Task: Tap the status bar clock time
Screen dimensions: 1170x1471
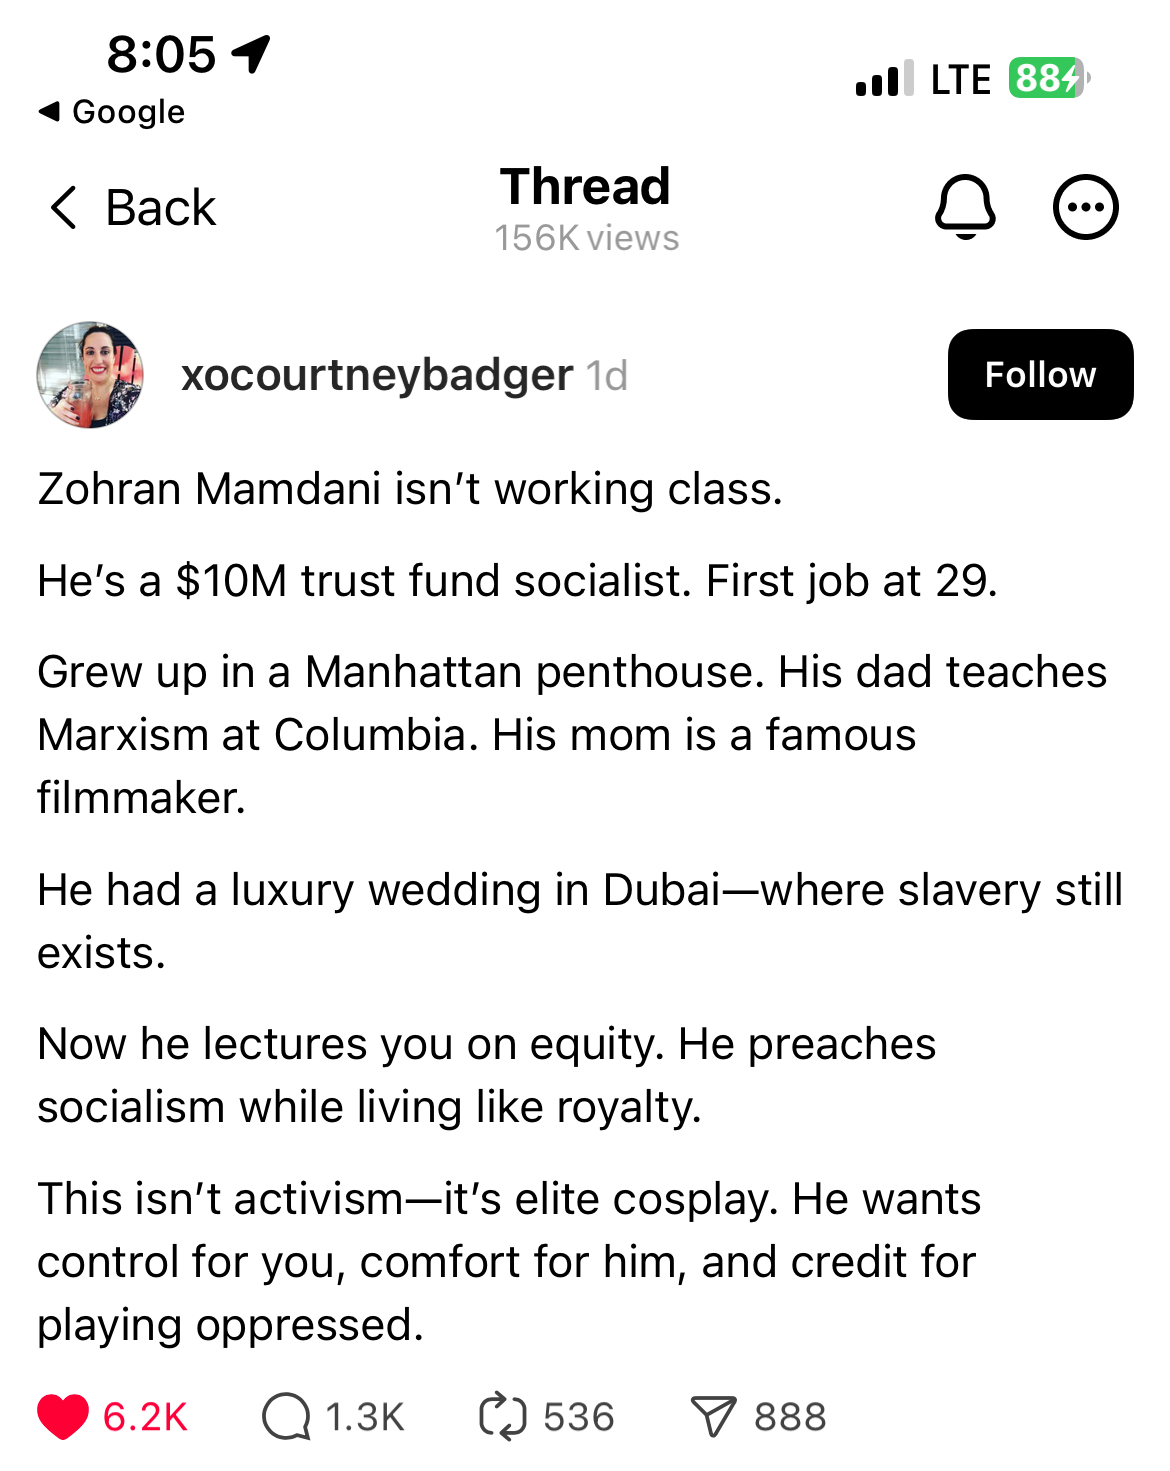Action: tap(161, 54)
